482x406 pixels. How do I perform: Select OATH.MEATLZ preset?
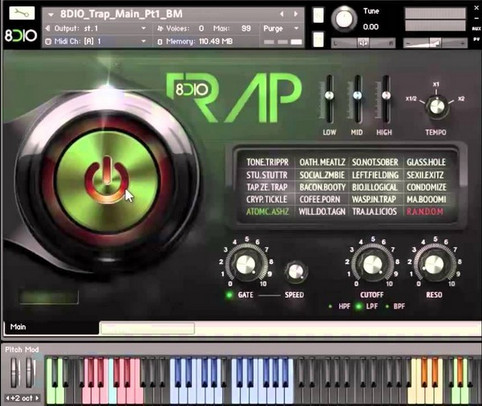pyautogui.click(x=322, y=162)
